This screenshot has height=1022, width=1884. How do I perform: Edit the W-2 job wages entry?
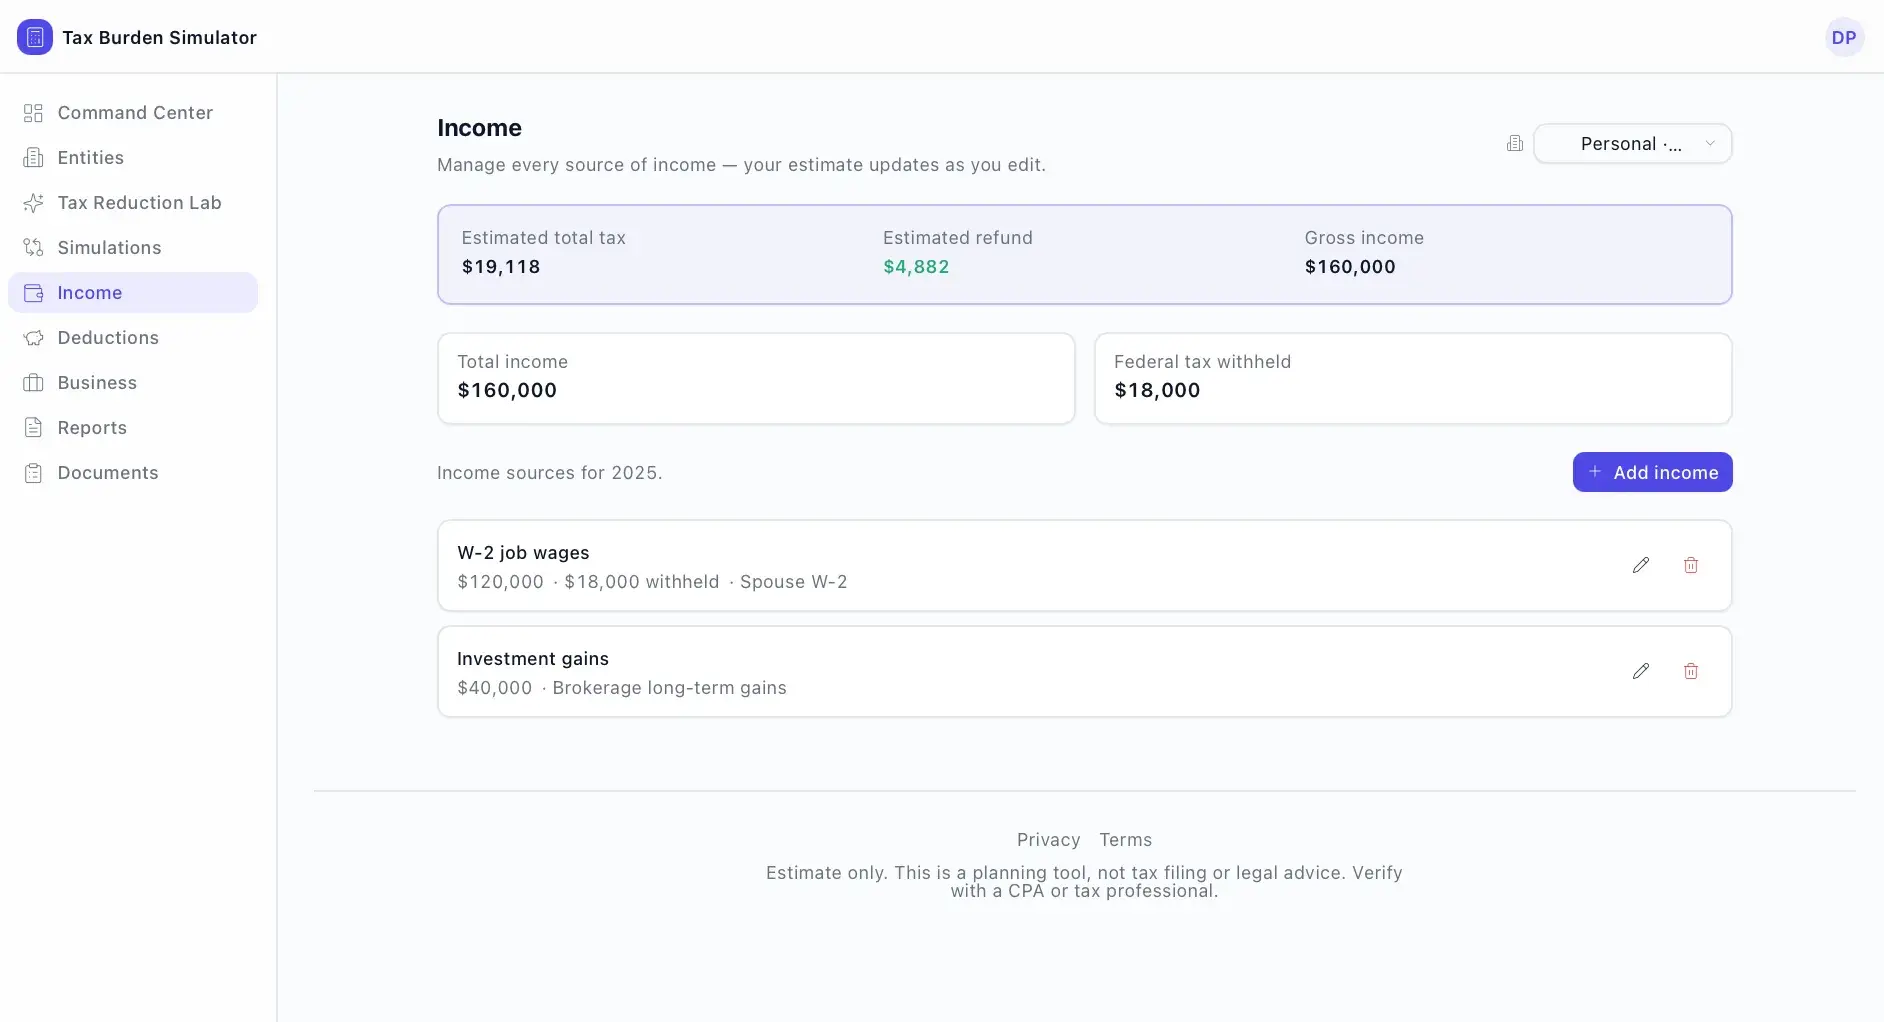tap(1641, 565)
